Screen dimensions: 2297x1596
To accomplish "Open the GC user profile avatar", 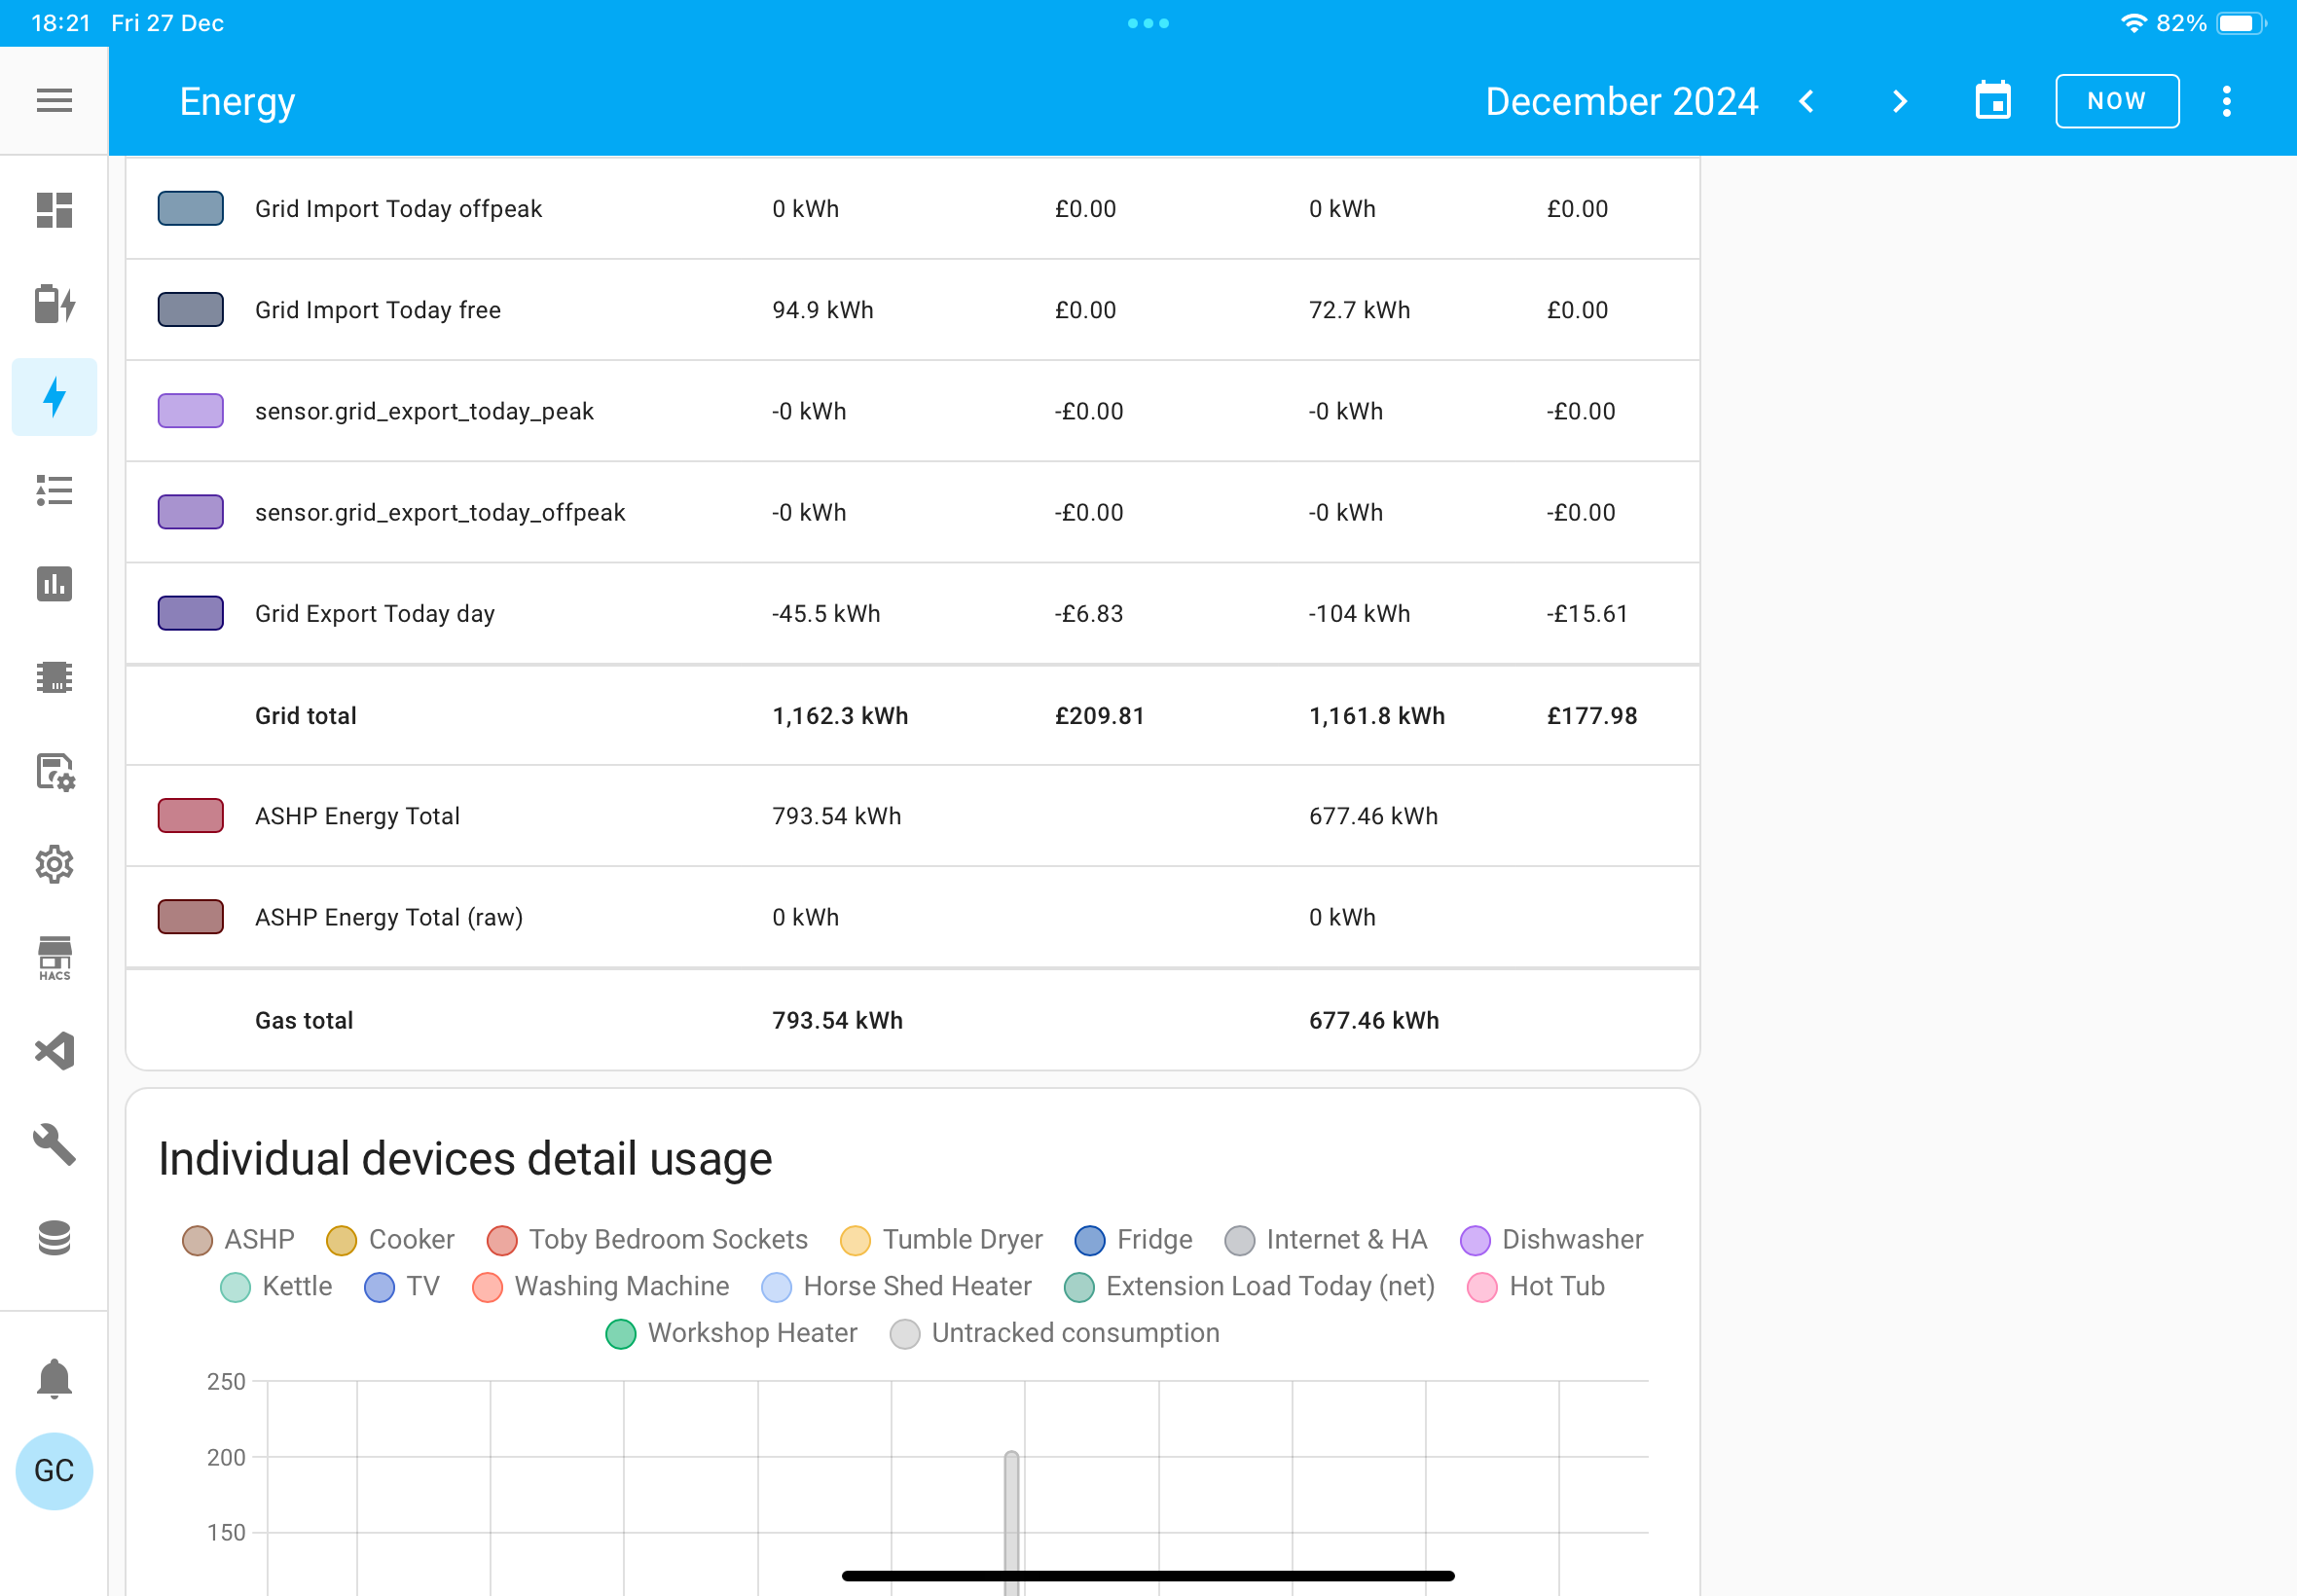I will tap(54, 1471).
